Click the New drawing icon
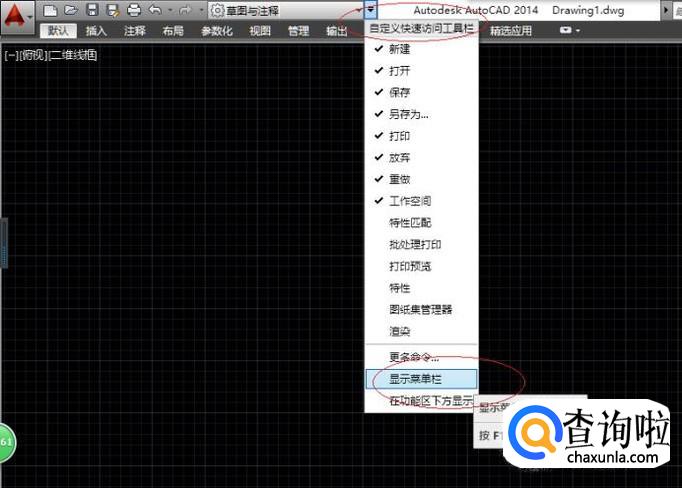The height and width of the screenshot is (488, 682). point(50,10)
